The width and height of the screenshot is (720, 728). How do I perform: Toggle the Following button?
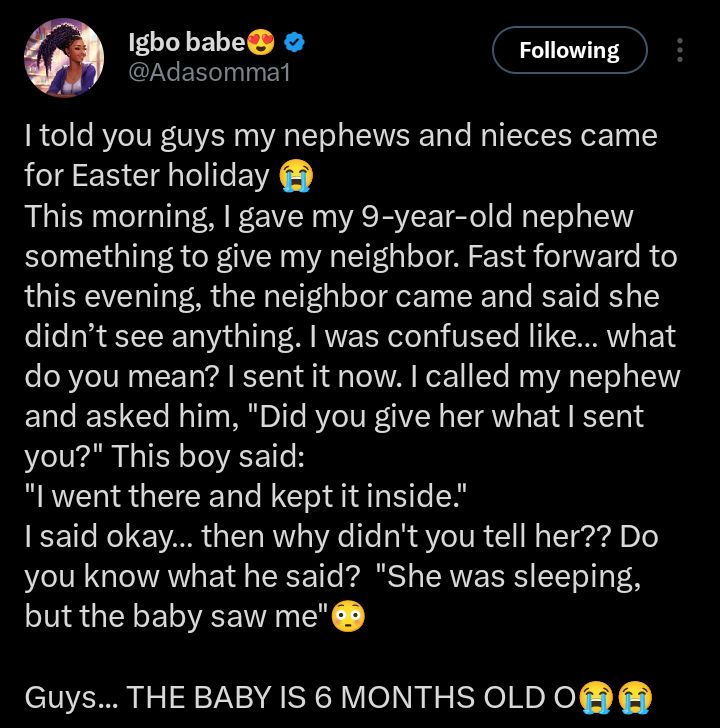pyautogui.click(x=569, y=50)
